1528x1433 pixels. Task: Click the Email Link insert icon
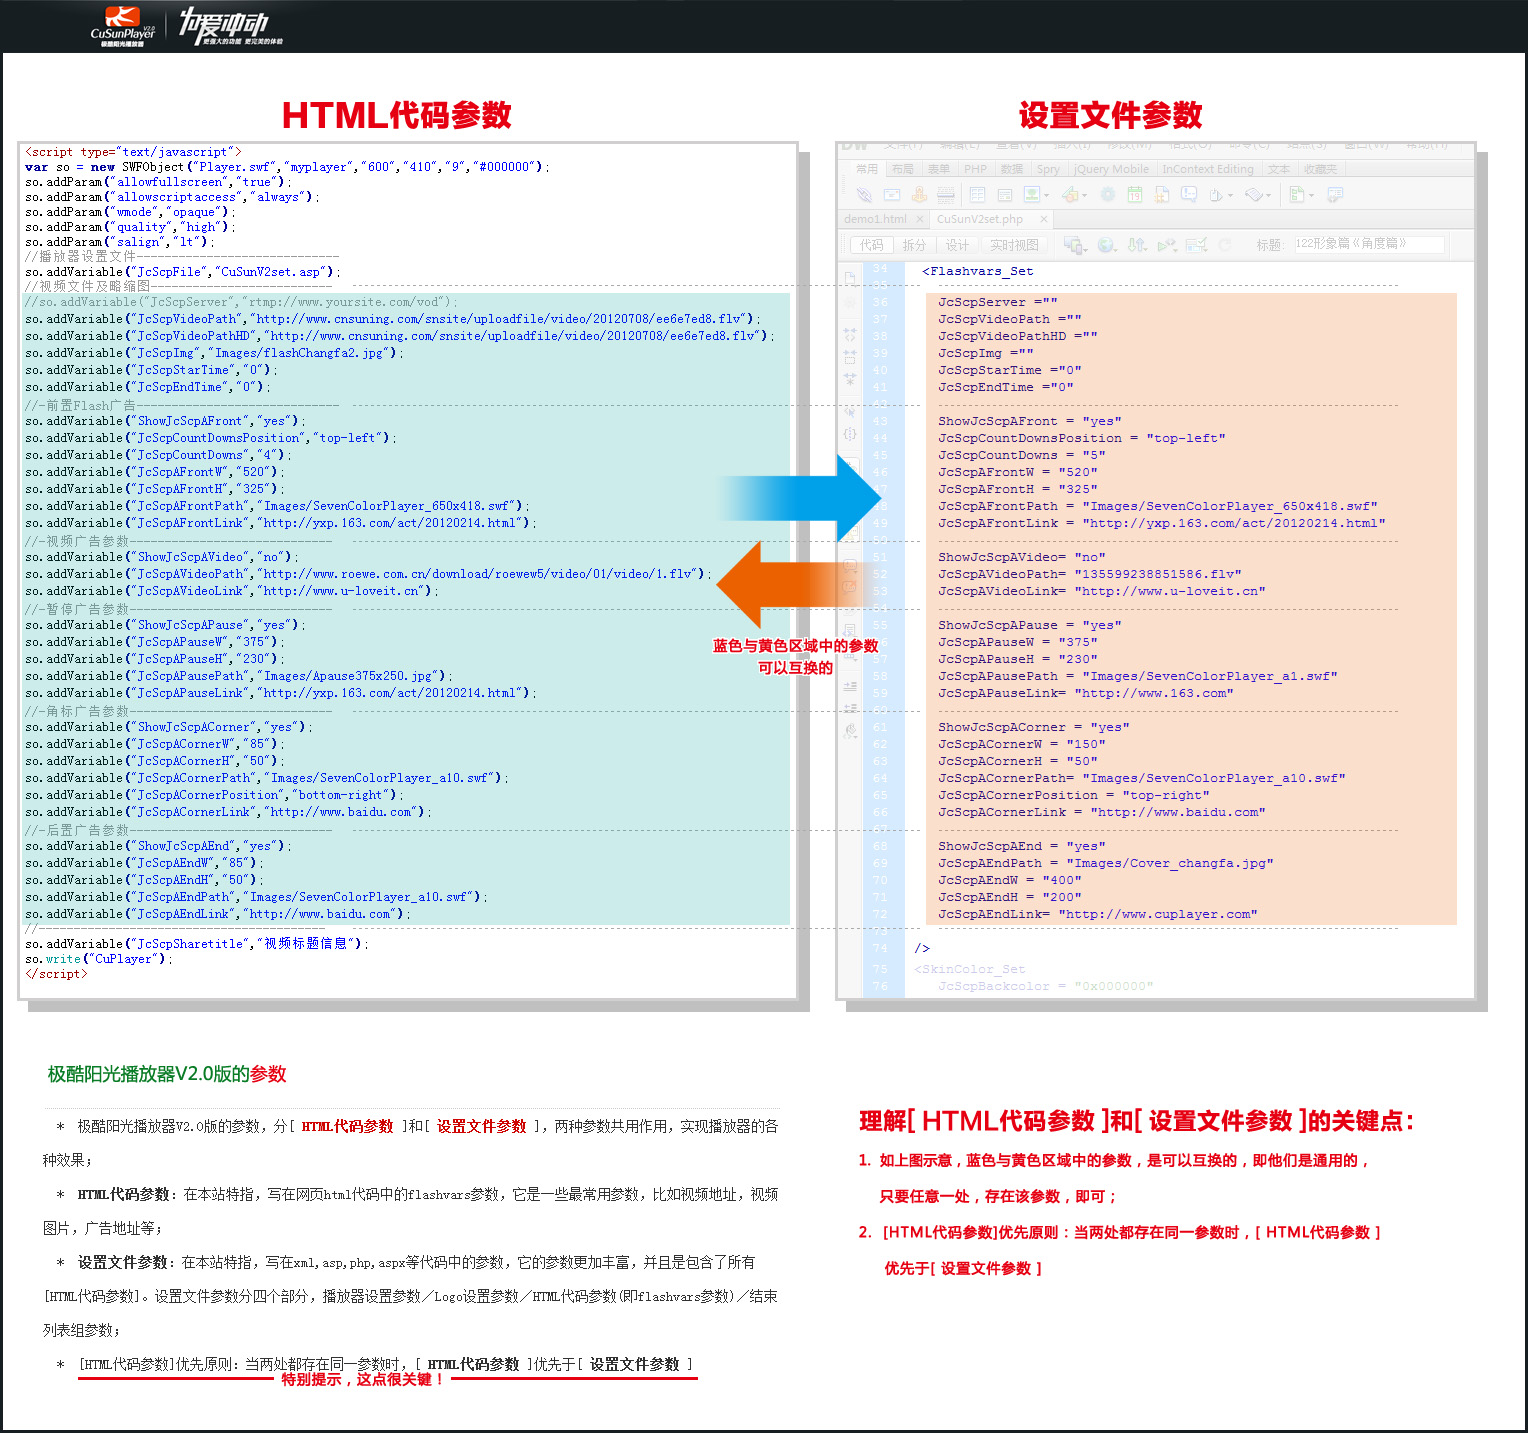click(x=892, y=195)
